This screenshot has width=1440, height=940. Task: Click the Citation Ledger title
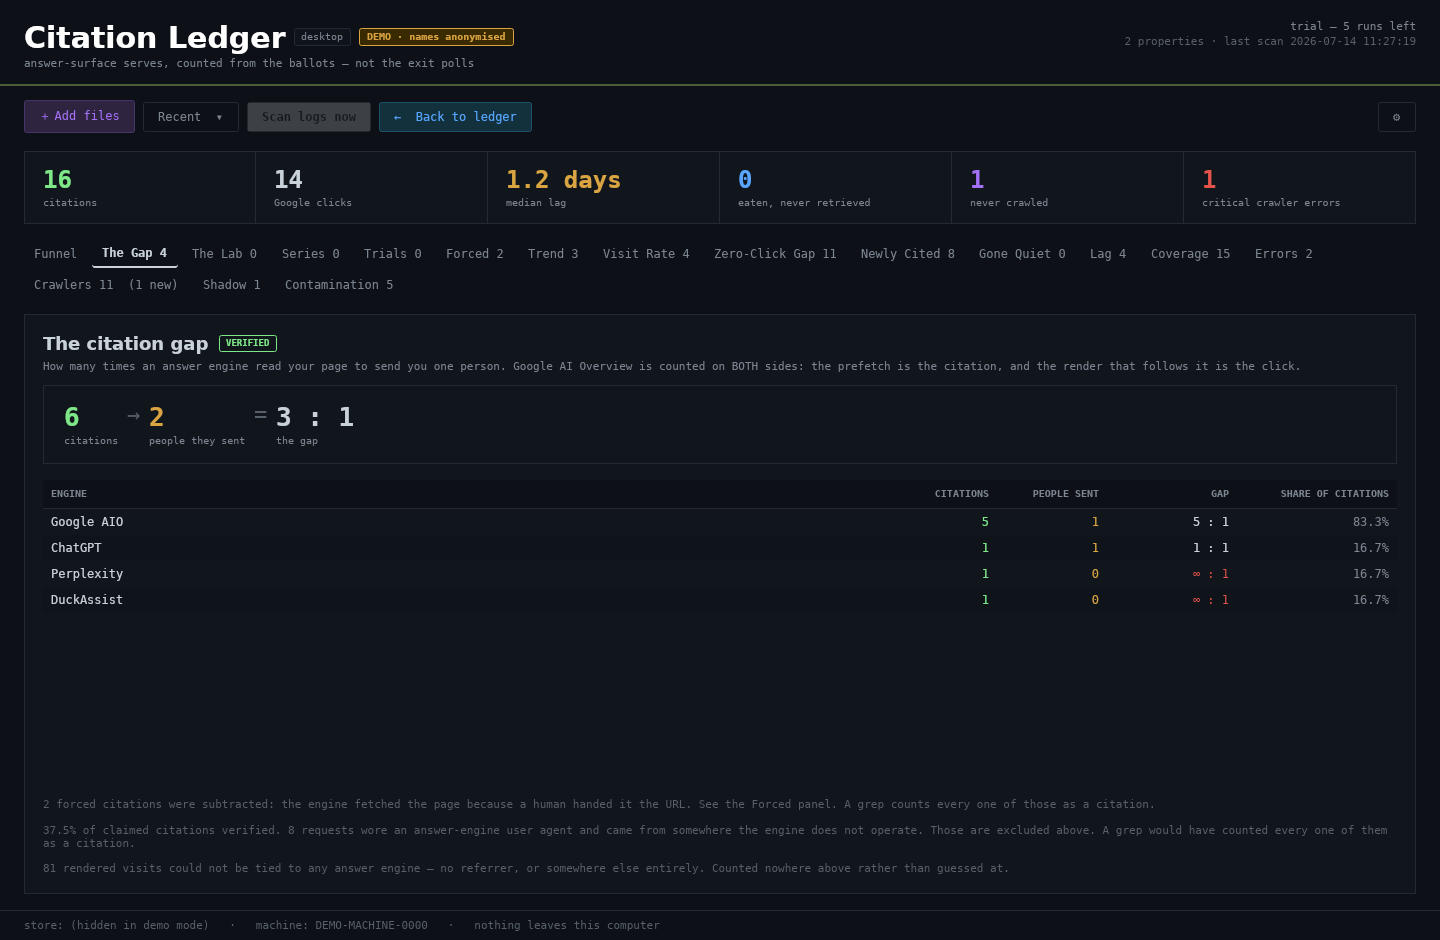[x=155, y=38]
